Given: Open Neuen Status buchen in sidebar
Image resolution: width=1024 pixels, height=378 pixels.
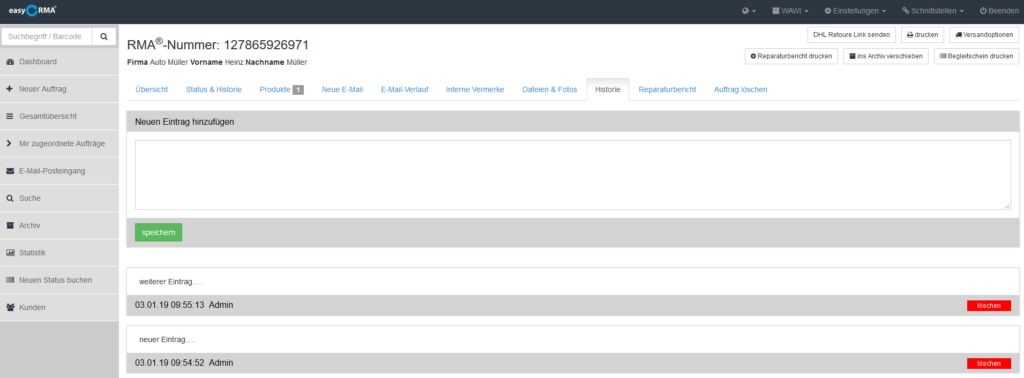Looking at the screenshot, I should point(59,280).
